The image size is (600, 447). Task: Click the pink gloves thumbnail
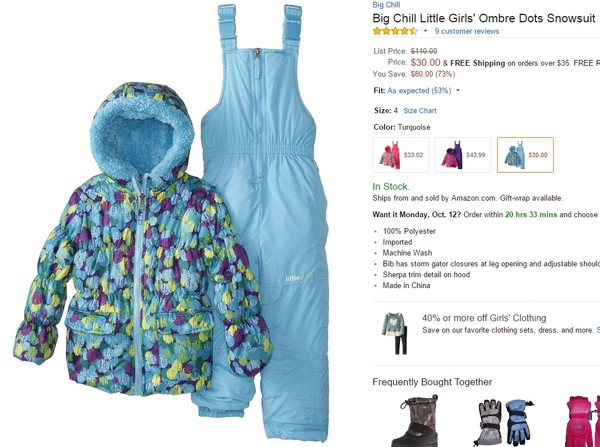(x=583, y=421)
